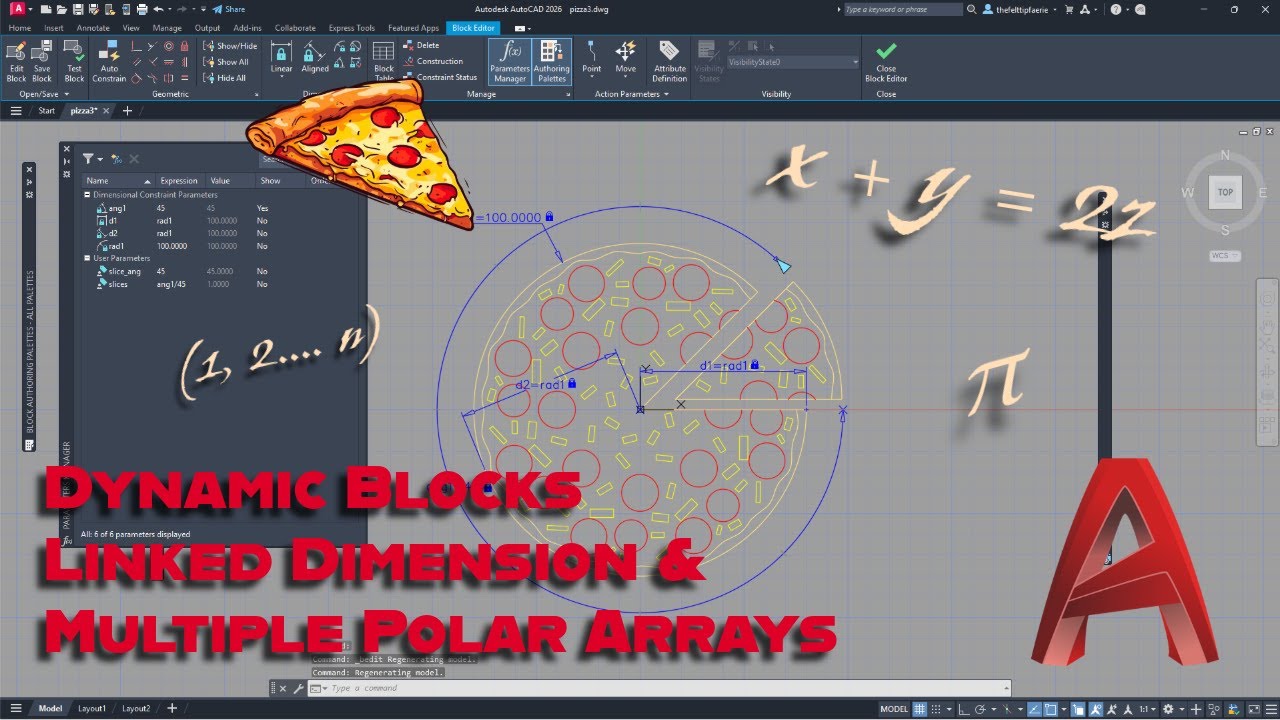This screenshot has width=1280, height=720.
Task: Click the Test Block icon
Action: coord(74,62)
